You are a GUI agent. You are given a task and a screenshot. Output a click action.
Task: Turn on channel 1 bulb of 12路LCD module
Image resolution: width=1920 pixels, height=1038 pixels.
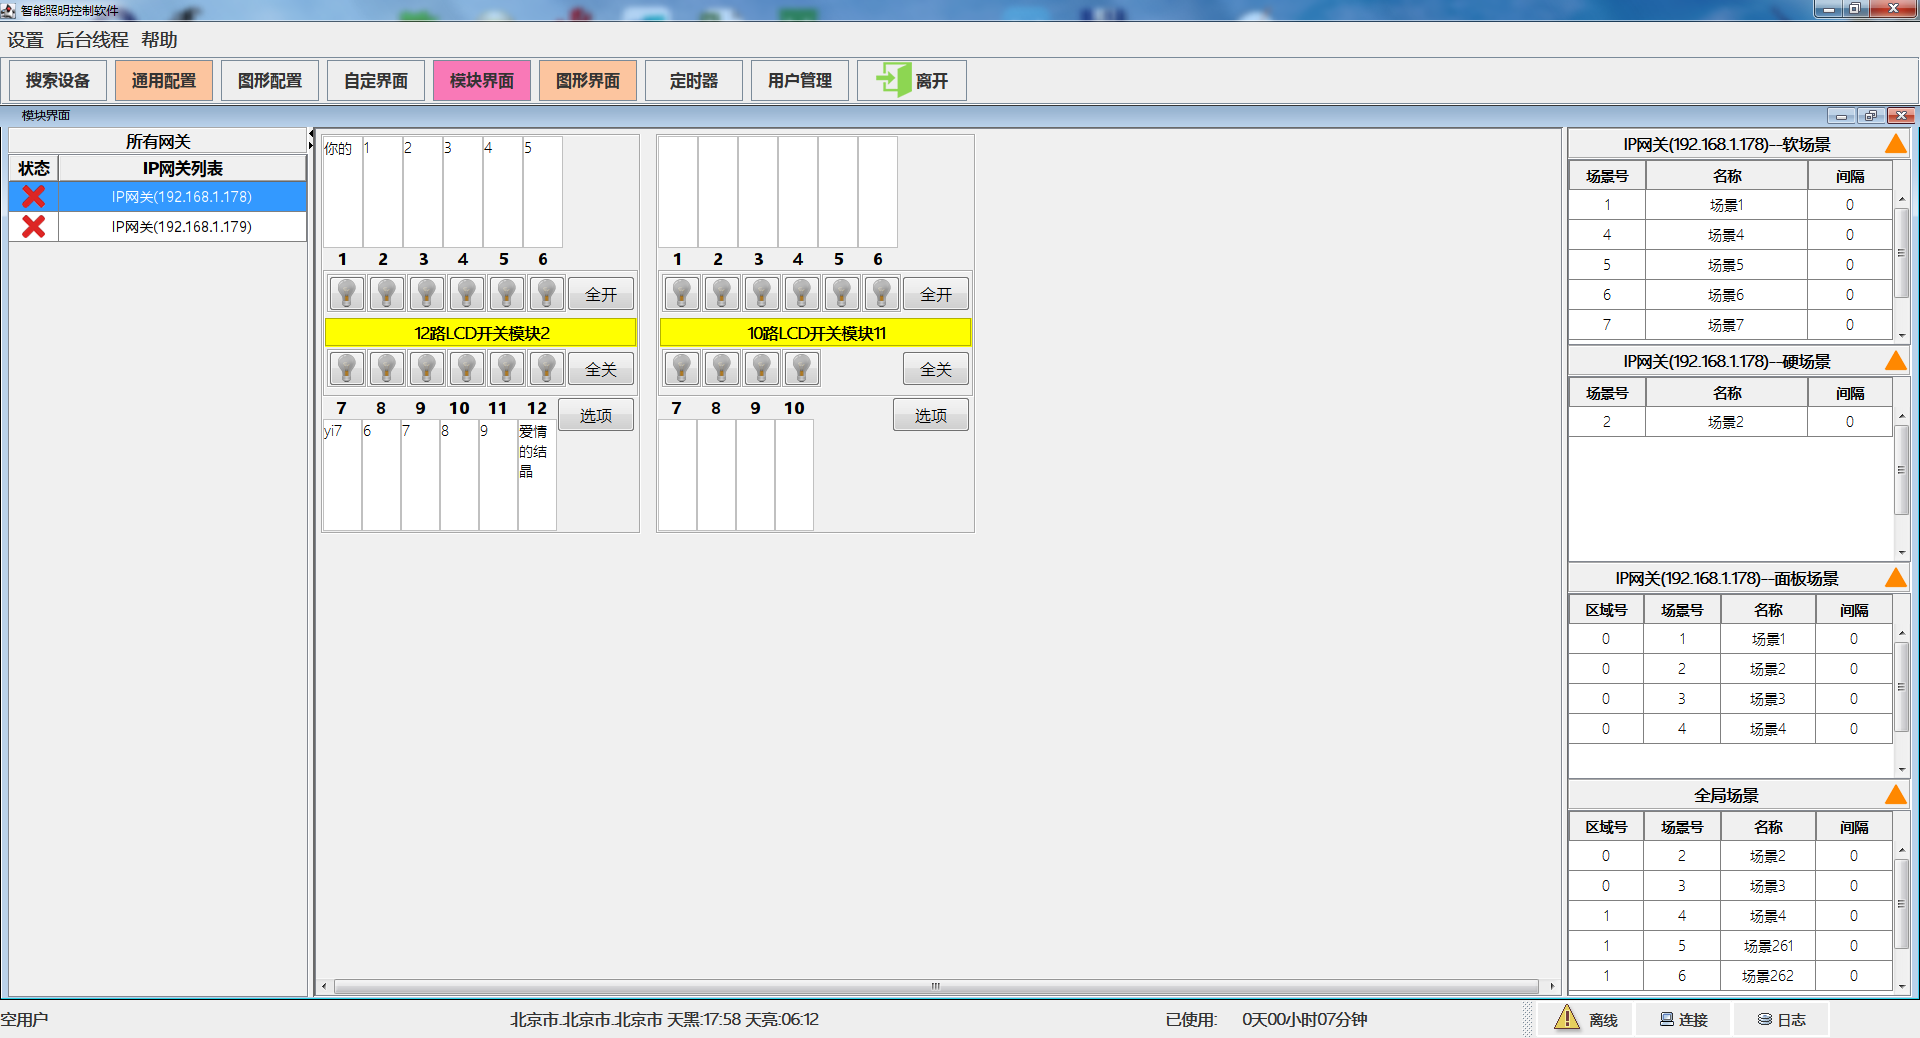click(x=347, y=294)
